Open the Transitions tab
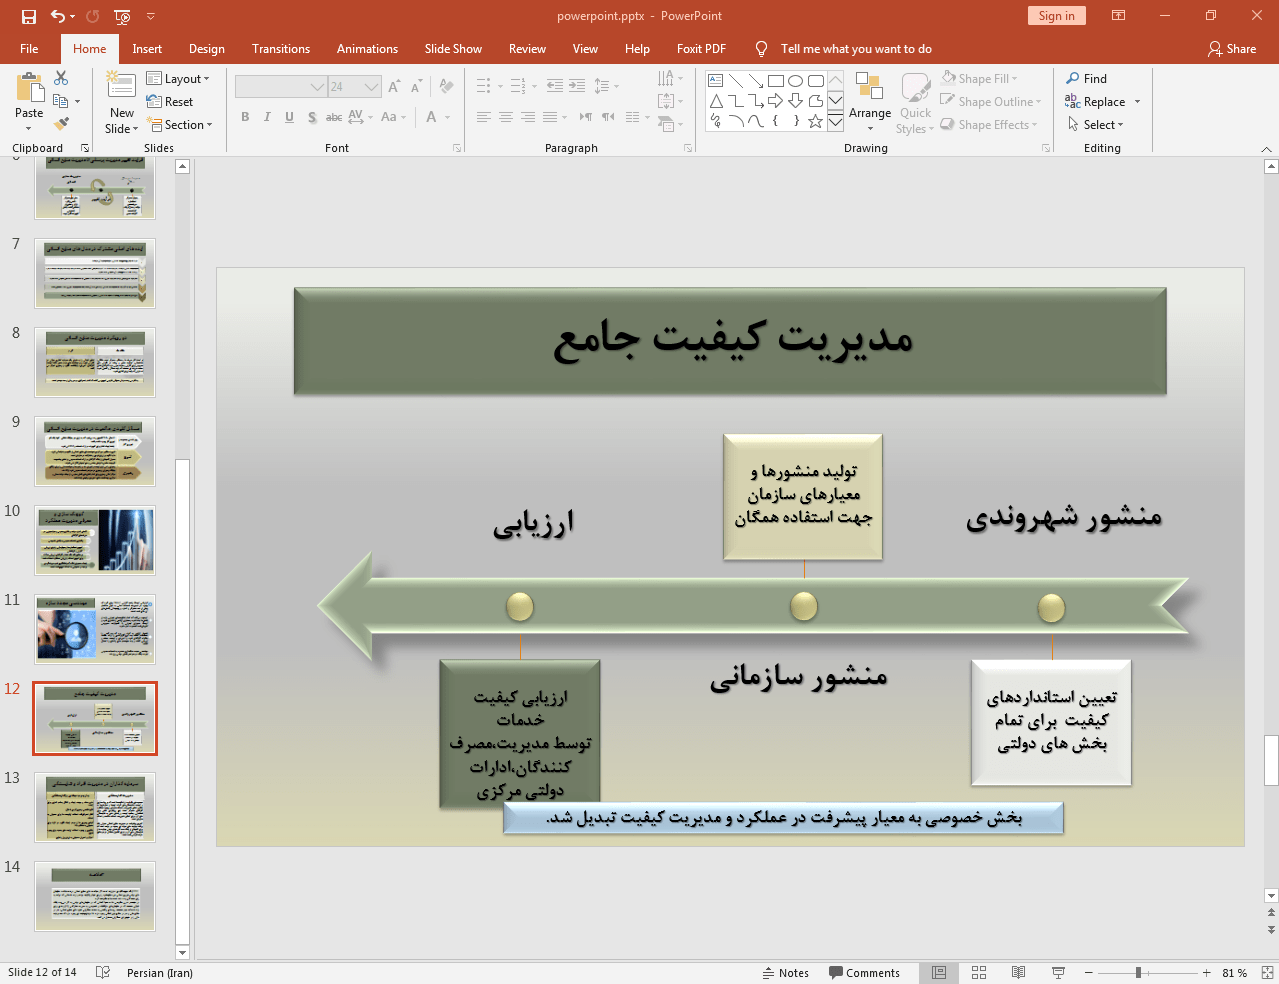1279x984 pixels. click(281, 49)
